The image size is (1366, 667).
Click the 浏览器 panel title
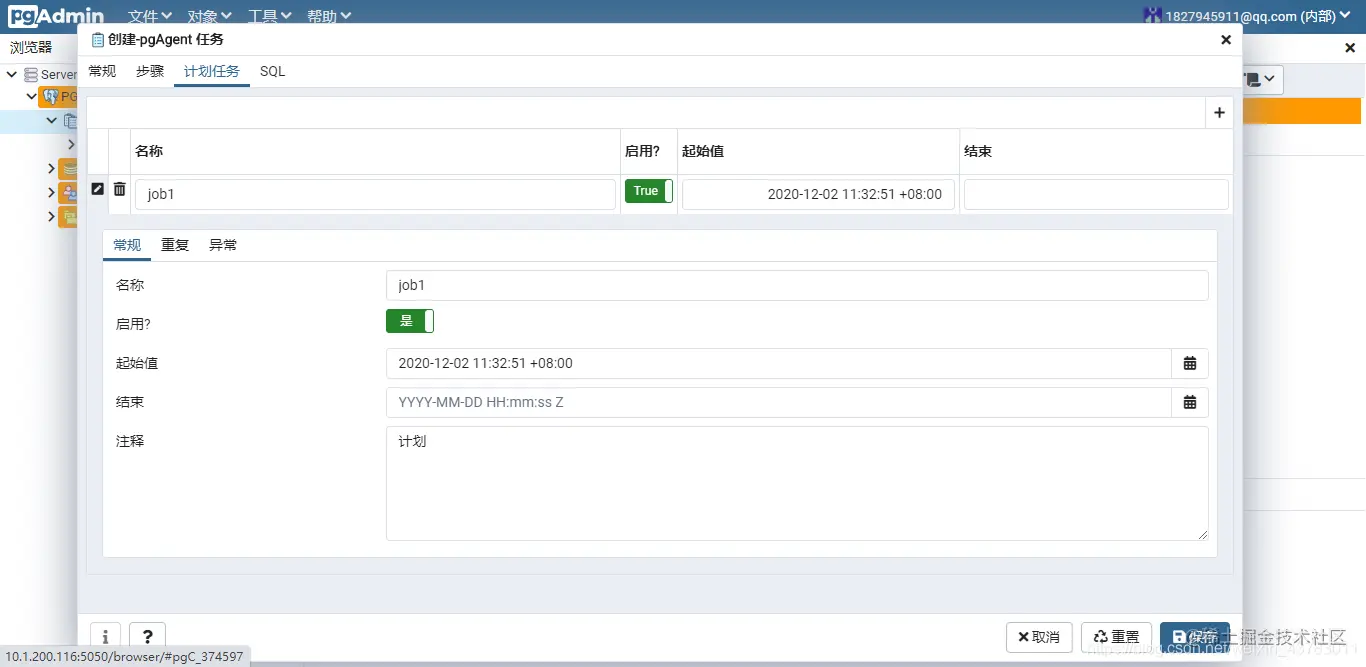coord(31,47)
